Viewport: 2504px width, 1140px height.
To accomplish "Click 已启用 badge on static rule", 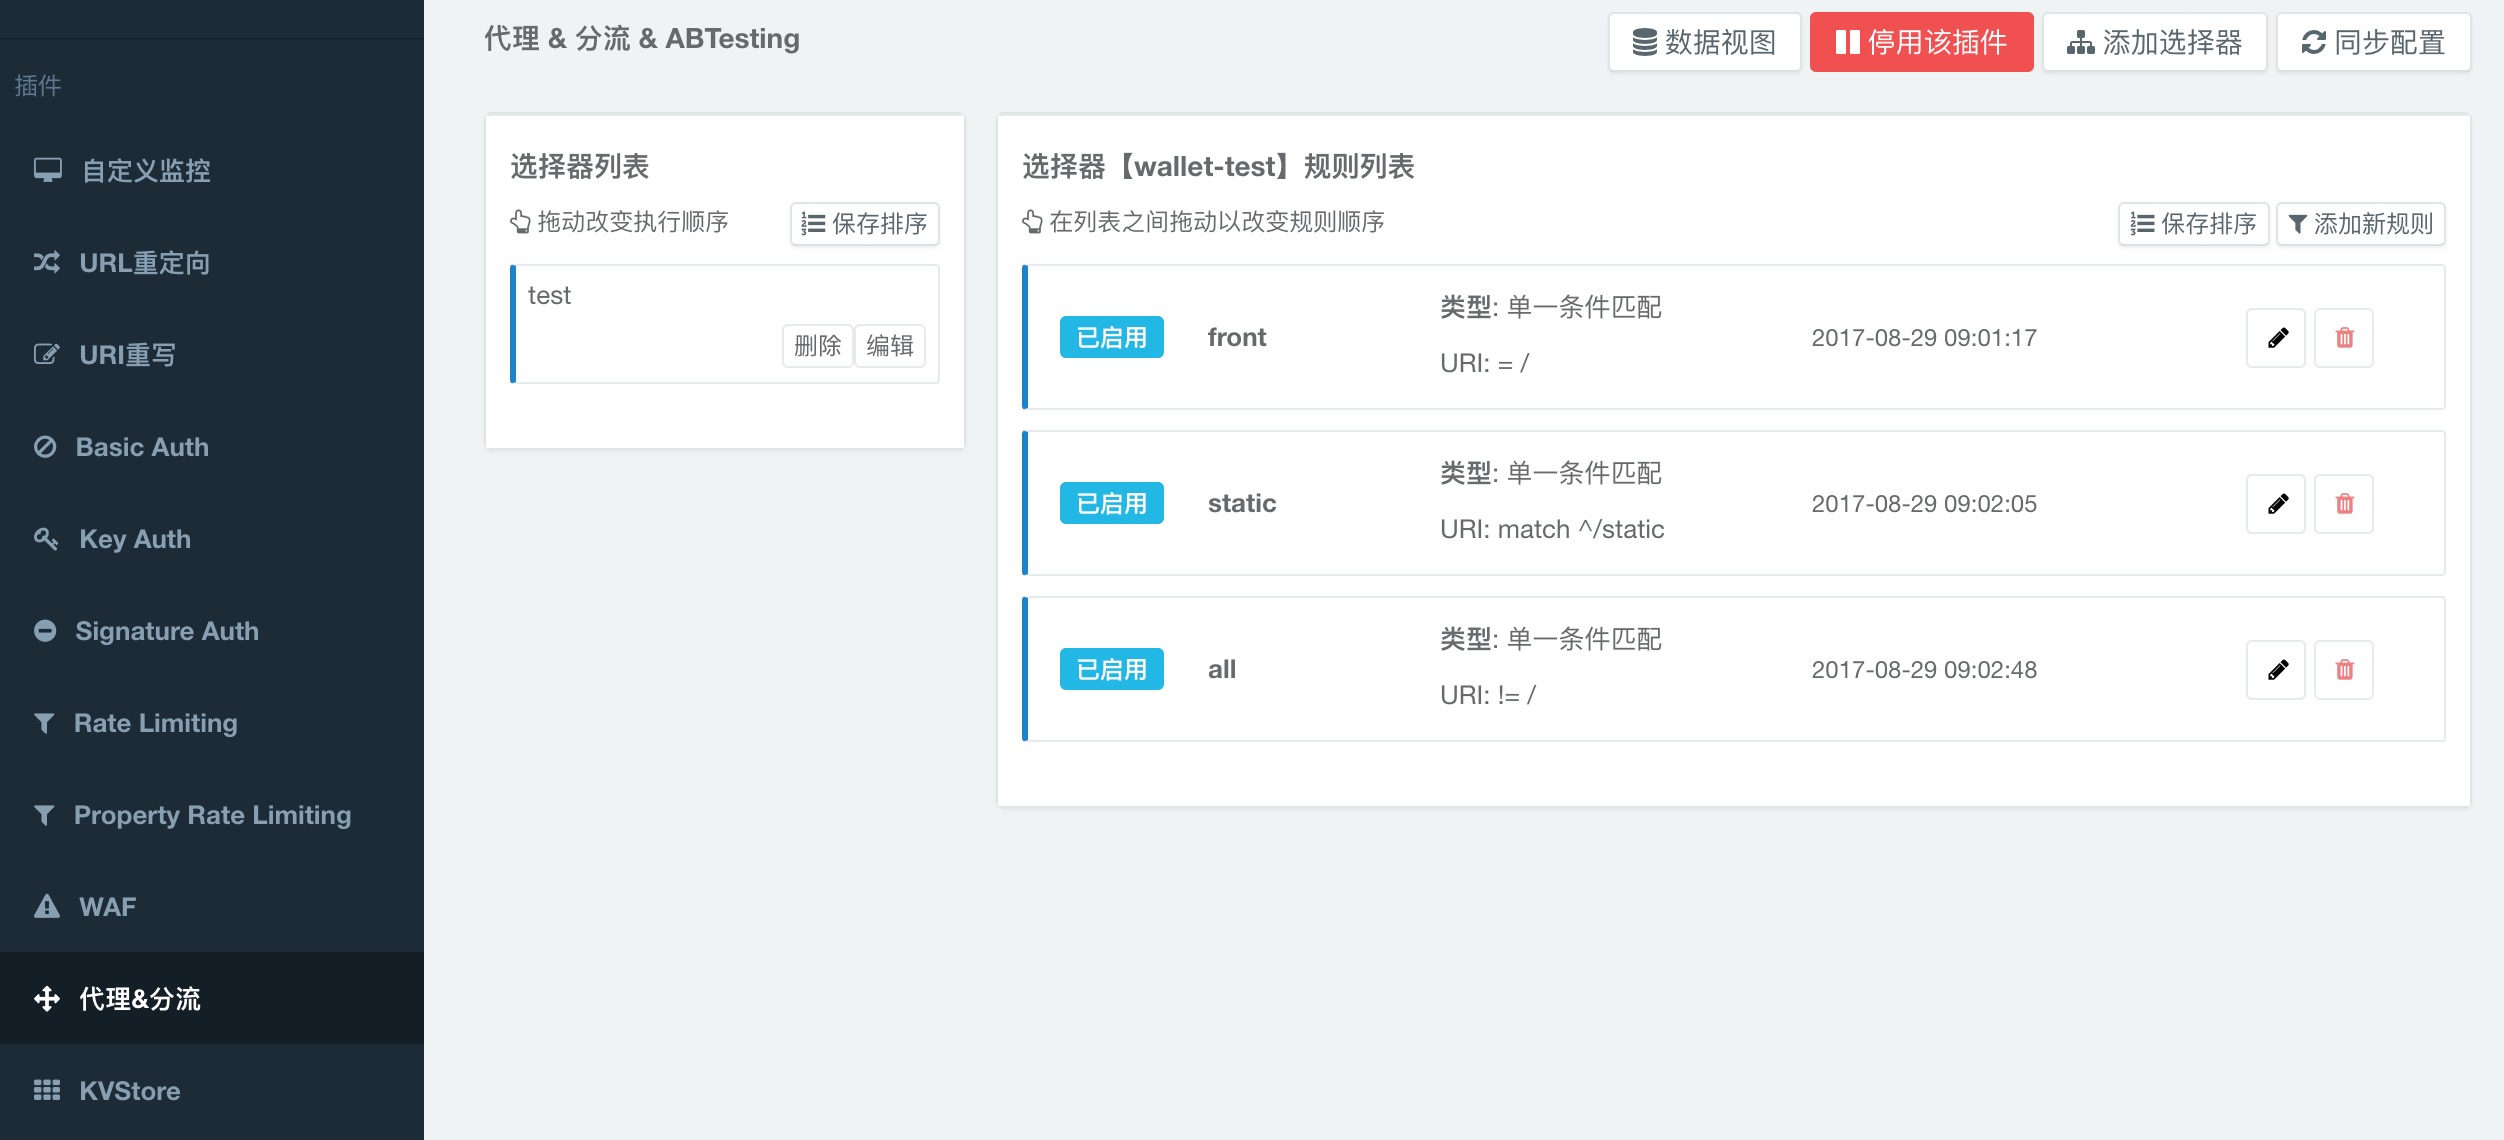I will coord(1111,504).
